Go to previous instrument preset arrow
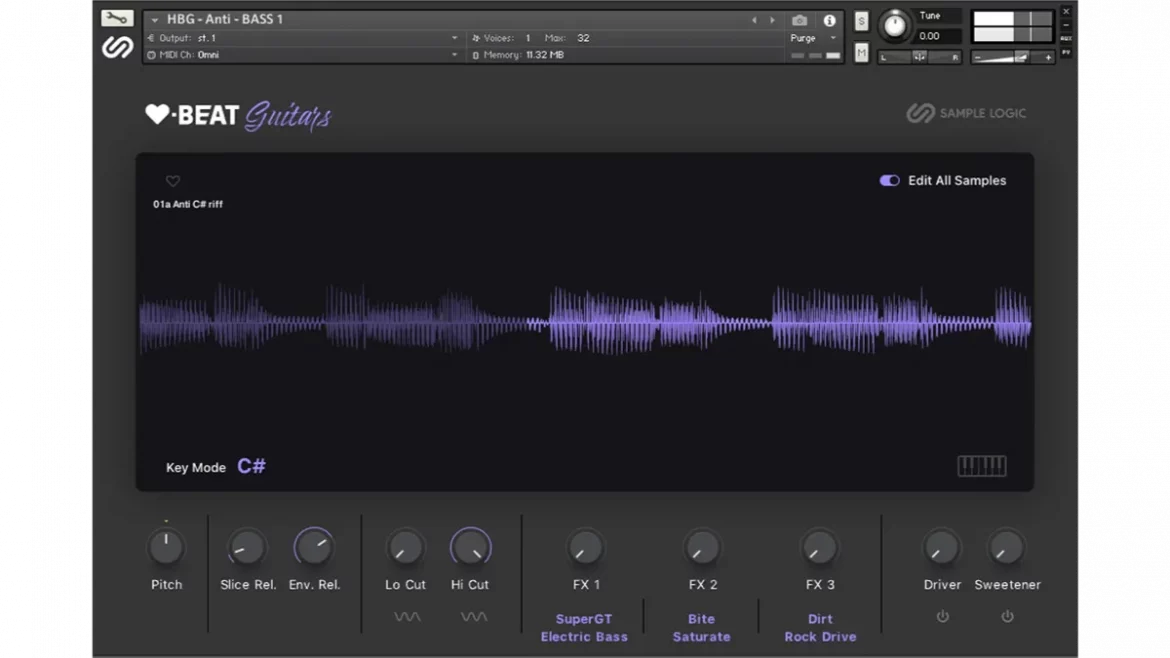 click(x=754, y=21)
